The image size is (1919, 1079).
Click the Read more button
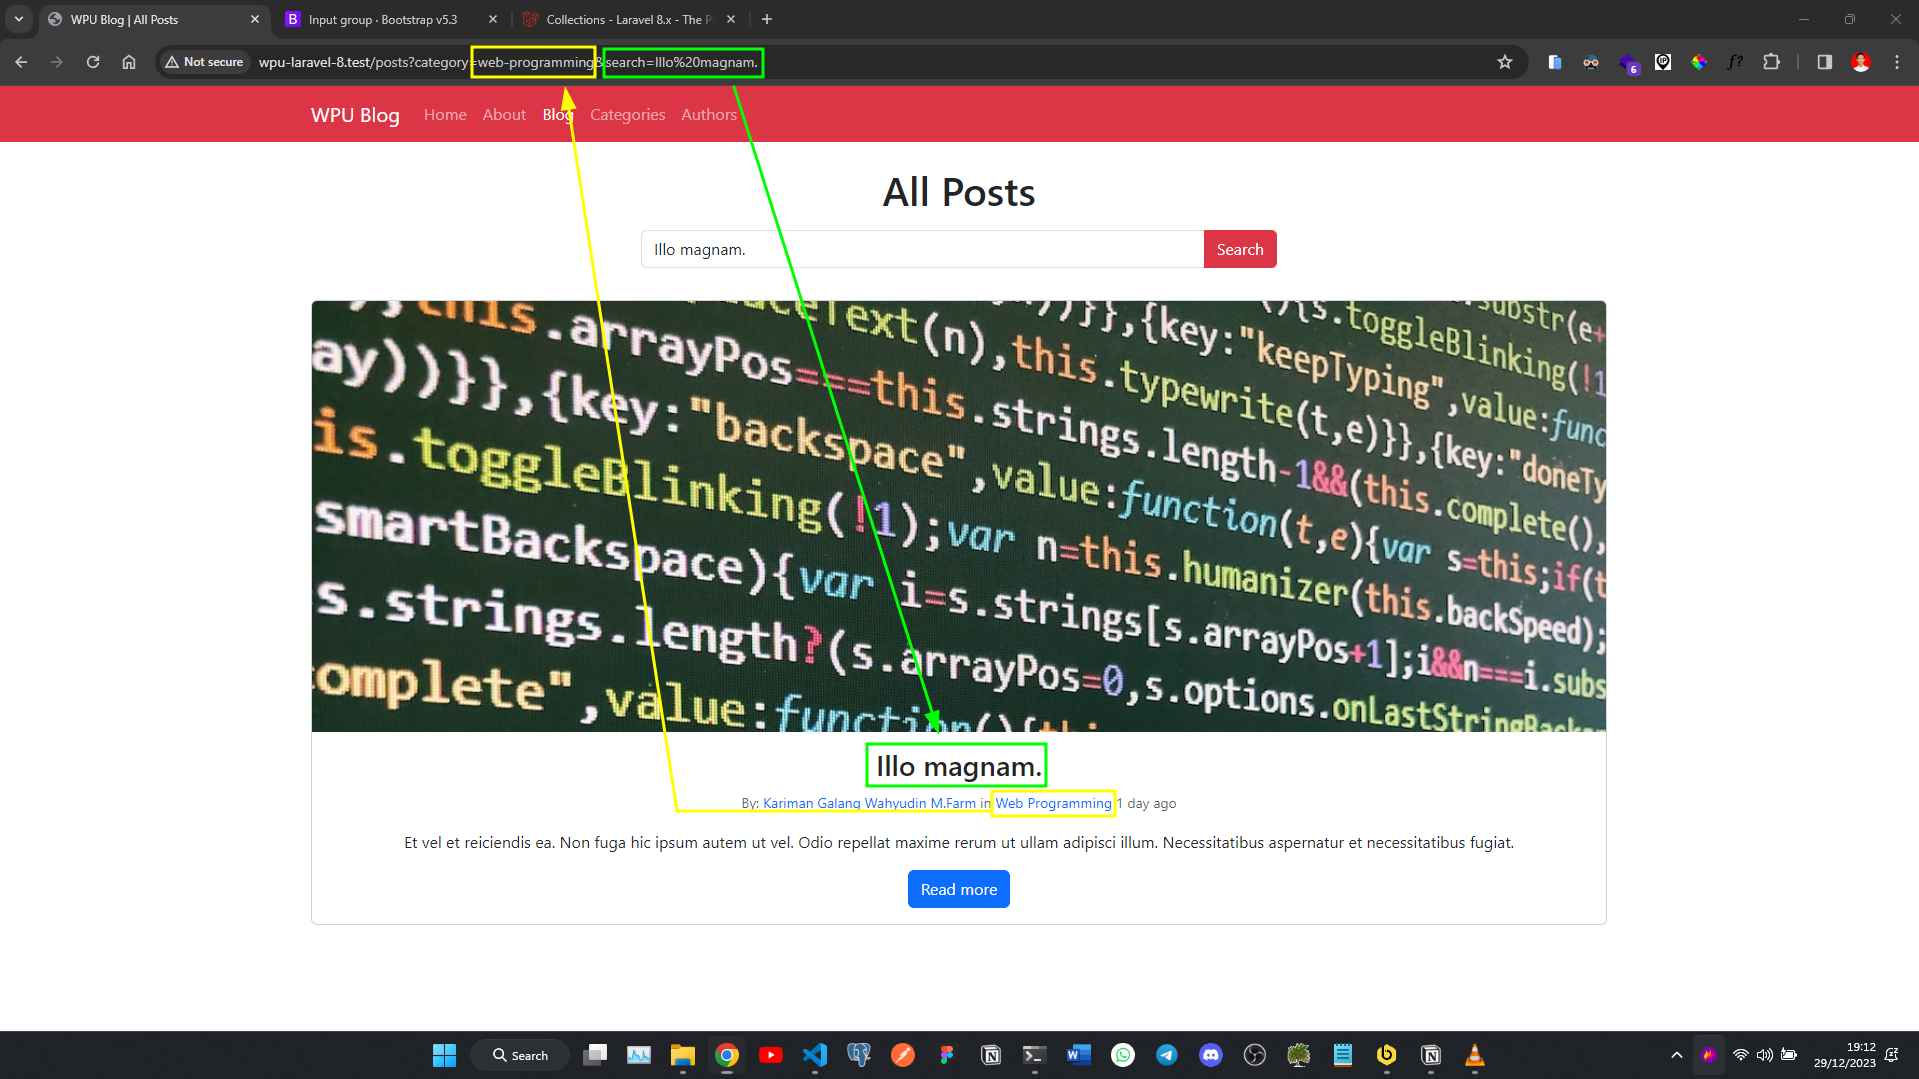pos(957,888)
